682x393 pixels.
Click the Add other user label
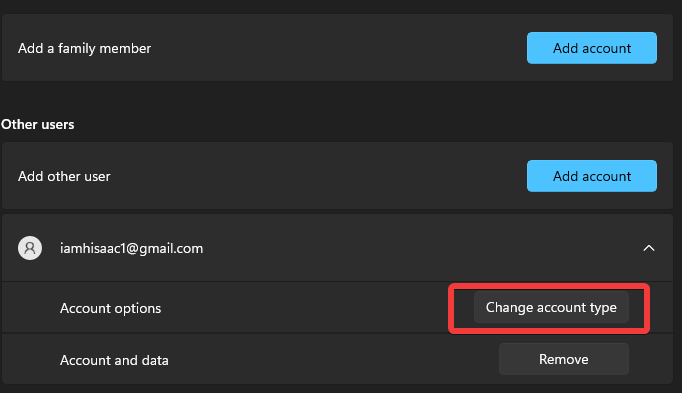[x=64, y=176]
